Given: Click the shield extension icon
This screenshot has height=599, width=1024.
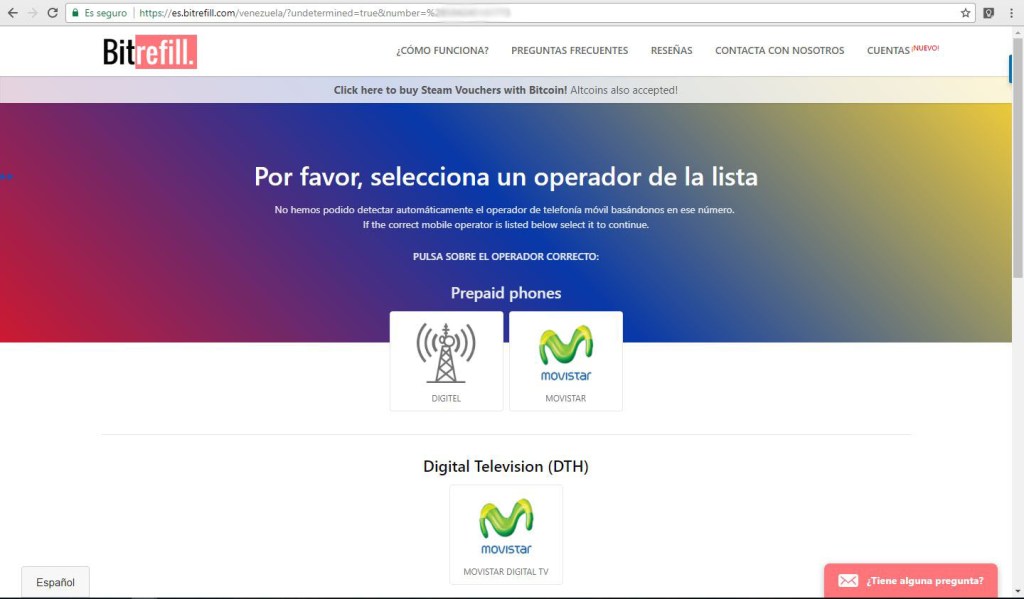Looking at the screenshot, I should pos(989,12).
